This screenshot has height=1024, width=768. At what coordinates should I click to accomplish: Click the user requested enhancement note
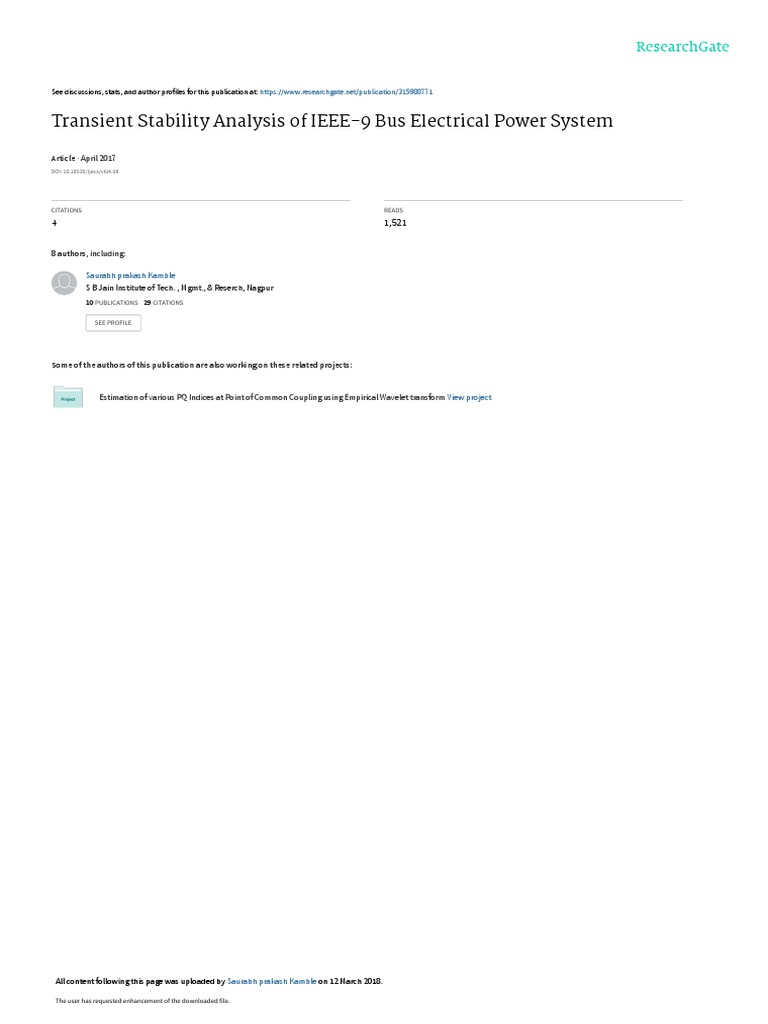(142, 1000)
